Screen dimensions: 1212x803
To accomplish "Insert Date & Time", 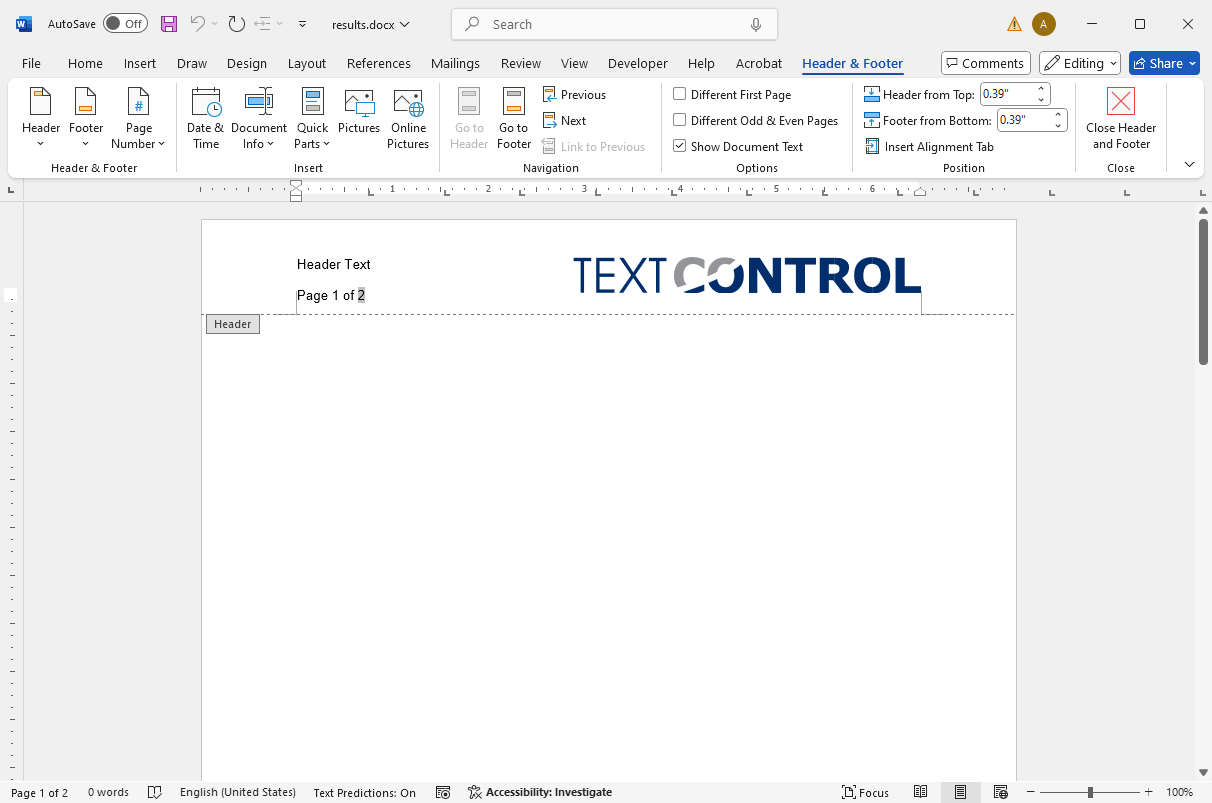I will click(x=206, y=118).
